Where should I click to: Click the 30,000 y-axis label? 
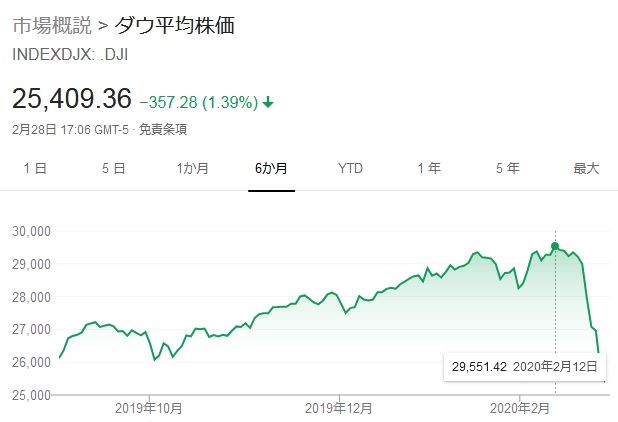[x=32, y=231]
